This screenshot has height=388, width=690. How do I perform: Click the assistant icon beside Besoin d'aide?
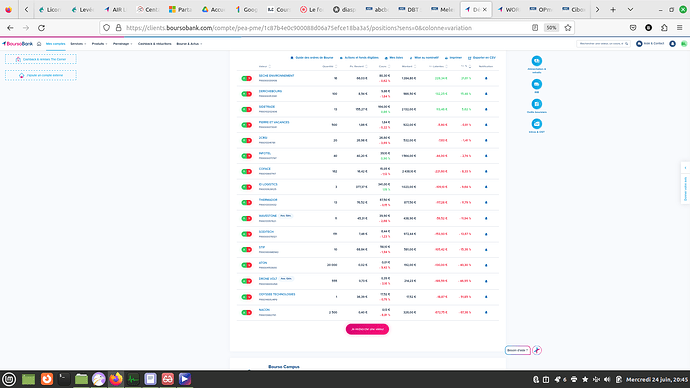tap(537, 350)
